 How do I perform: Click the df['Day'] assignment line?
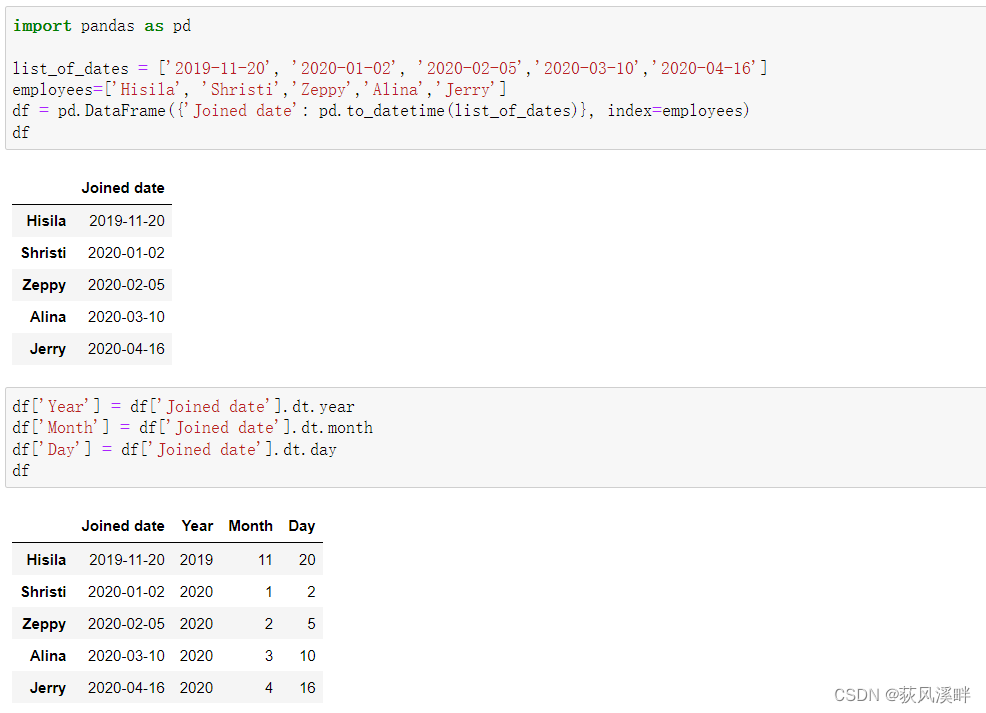tap(175, 450)
